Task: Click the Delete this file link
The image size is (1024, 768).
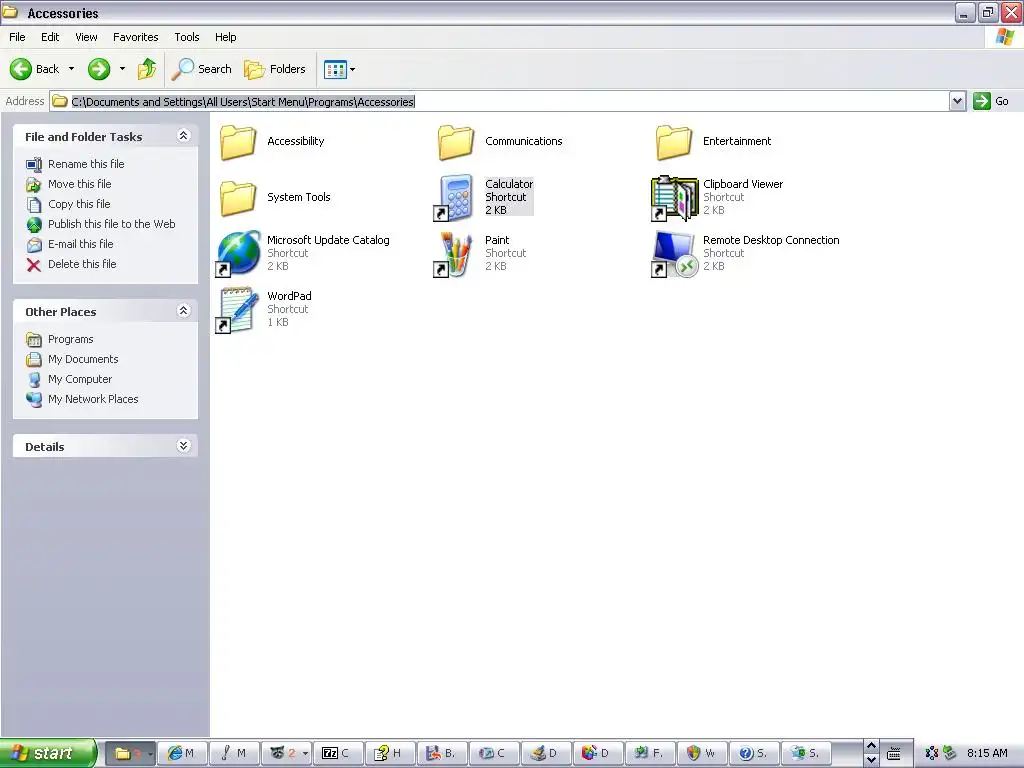Action: pyautogui.click(x=82, y=264)
